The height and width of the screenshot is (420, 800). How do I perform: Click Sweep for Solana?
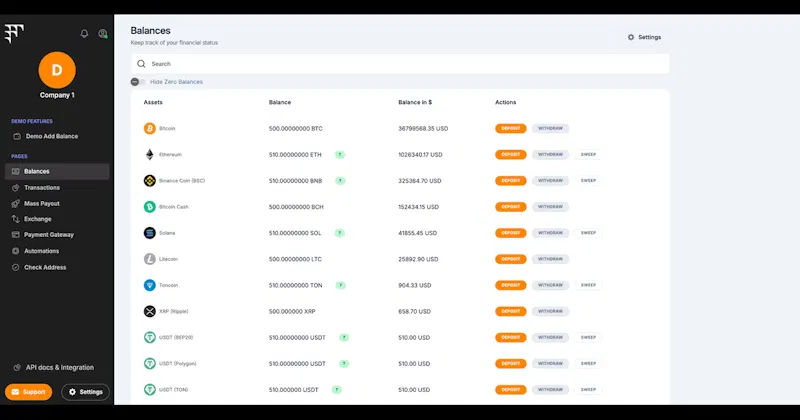(x=588, y=233)
